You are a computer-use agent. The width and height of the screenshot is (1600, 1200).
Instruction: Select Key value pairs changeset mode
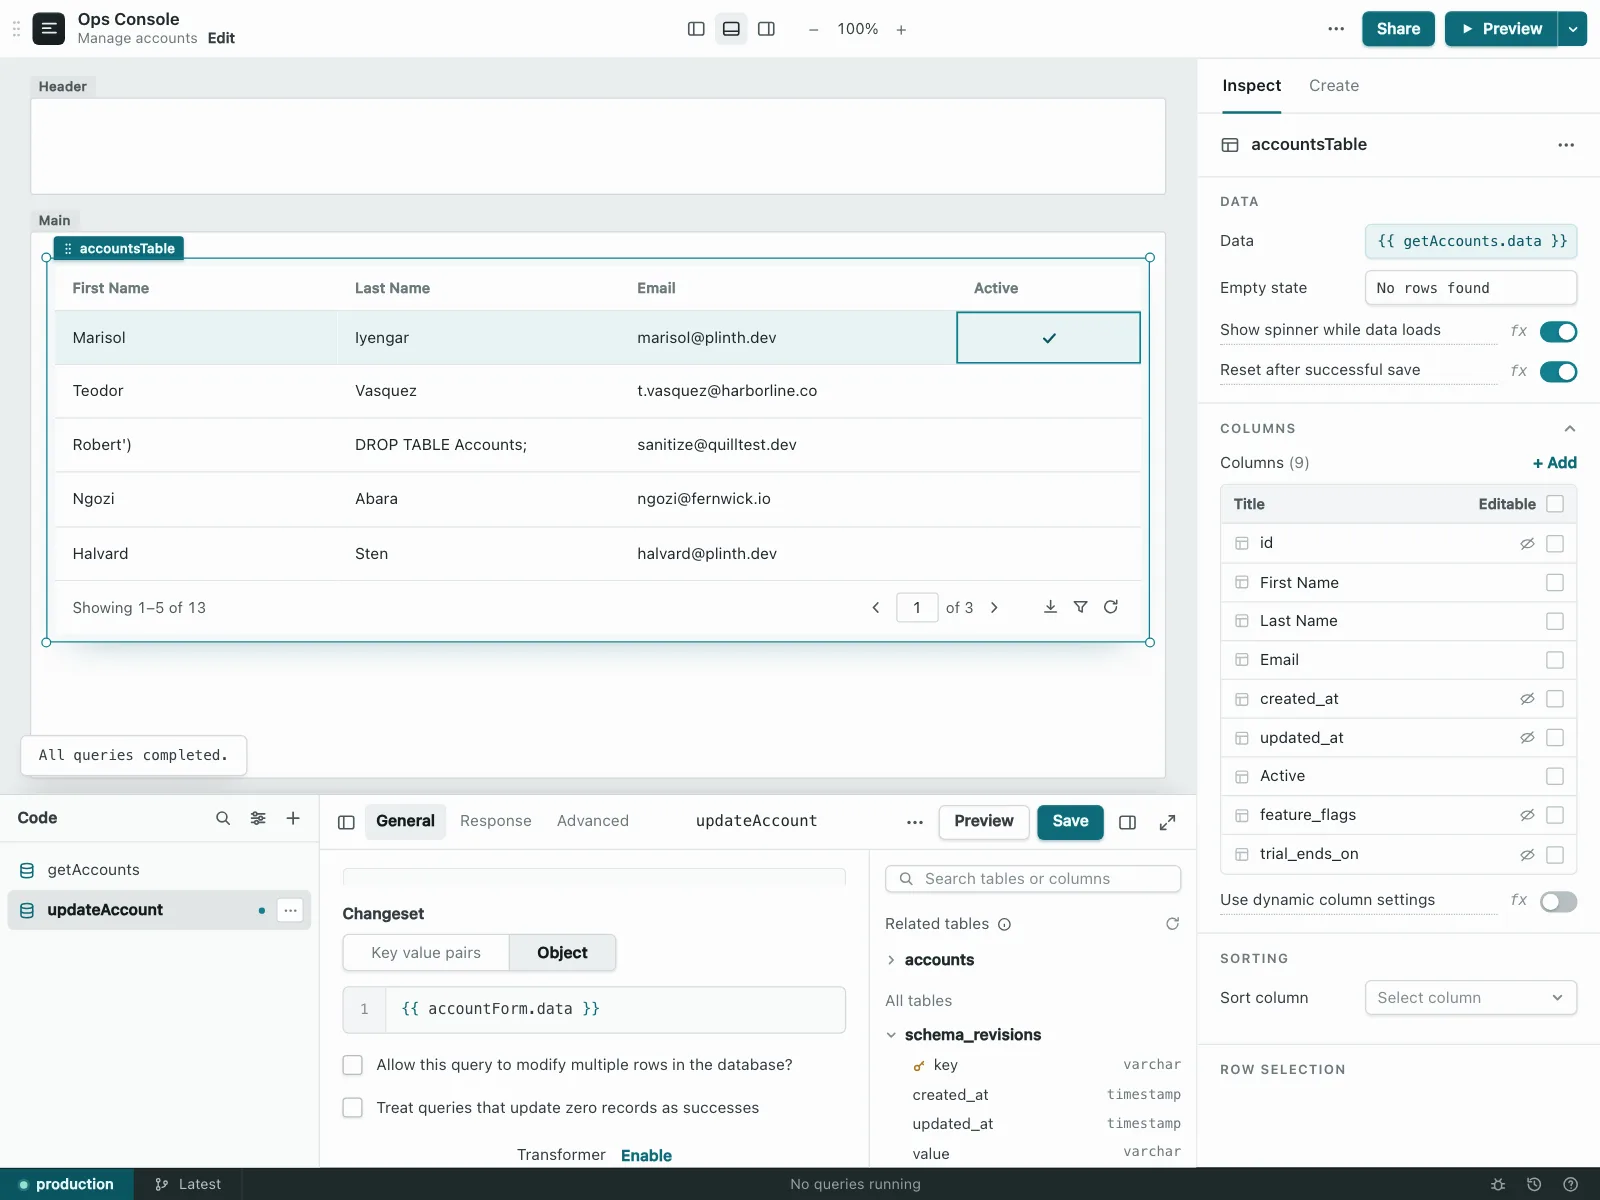click(x=426, y=953)
